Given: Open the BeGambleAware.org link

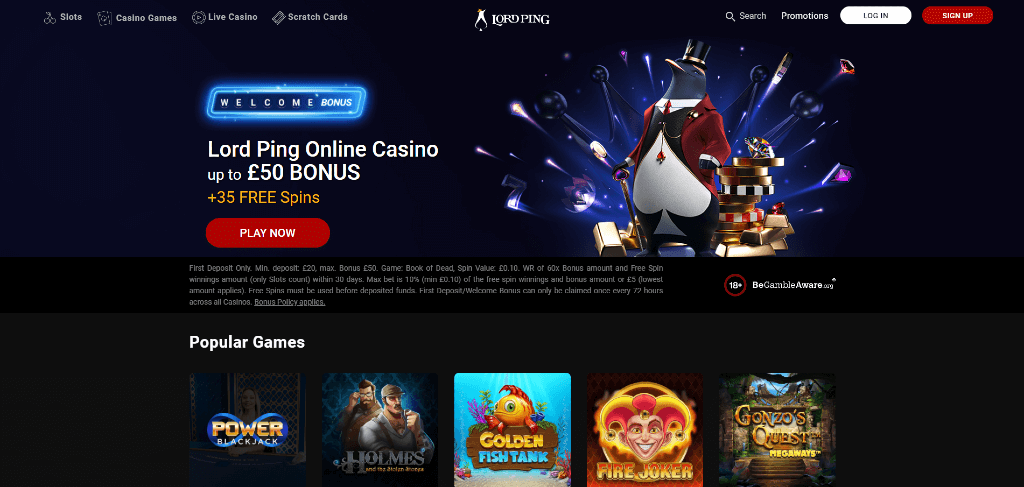Looking at the screenshot, I should (793, 285).
